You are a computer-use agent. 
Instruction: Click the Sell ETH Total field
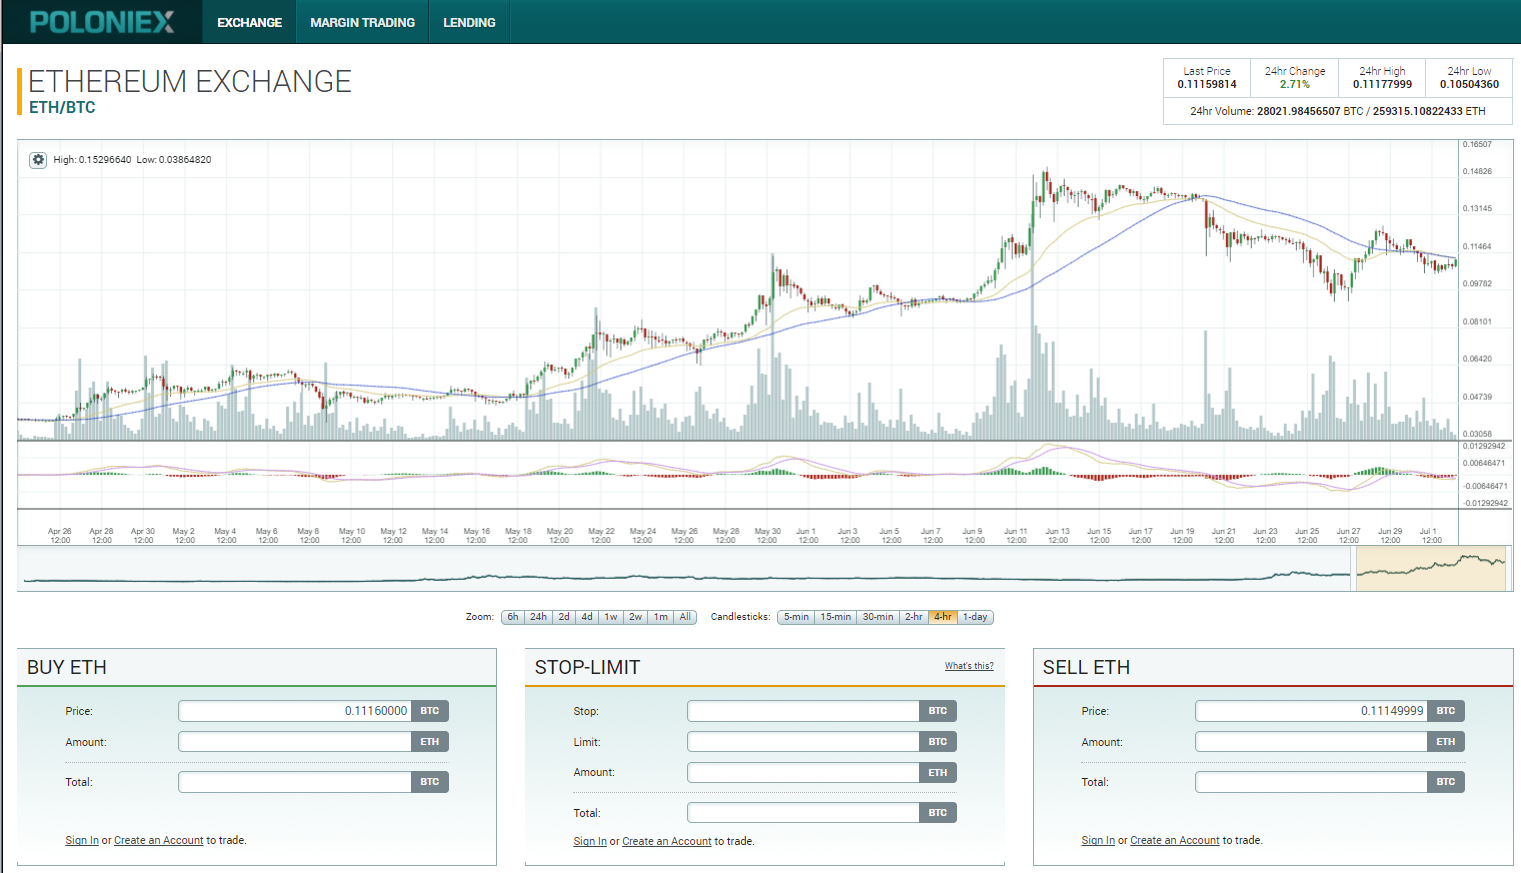[1311, 782]
